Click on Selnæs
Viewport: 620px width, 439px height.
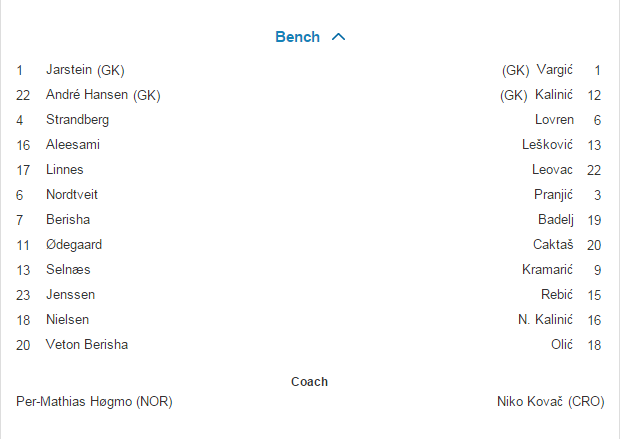coord(68,270)
